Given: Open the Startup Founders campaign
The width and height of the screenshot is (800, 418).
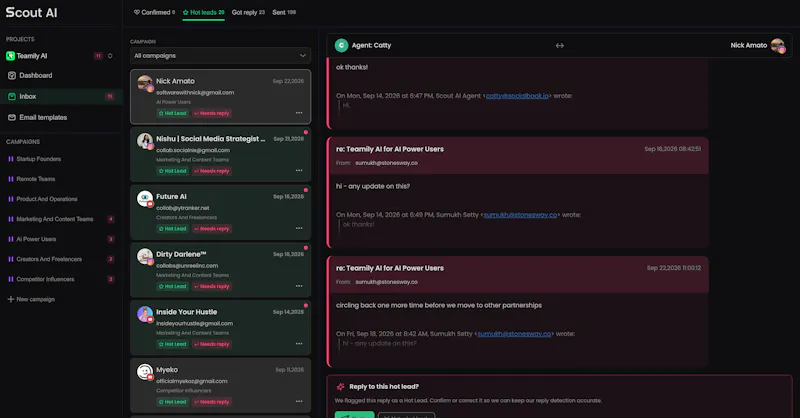Looking at the screenshot, I should [x=39, y=159].
